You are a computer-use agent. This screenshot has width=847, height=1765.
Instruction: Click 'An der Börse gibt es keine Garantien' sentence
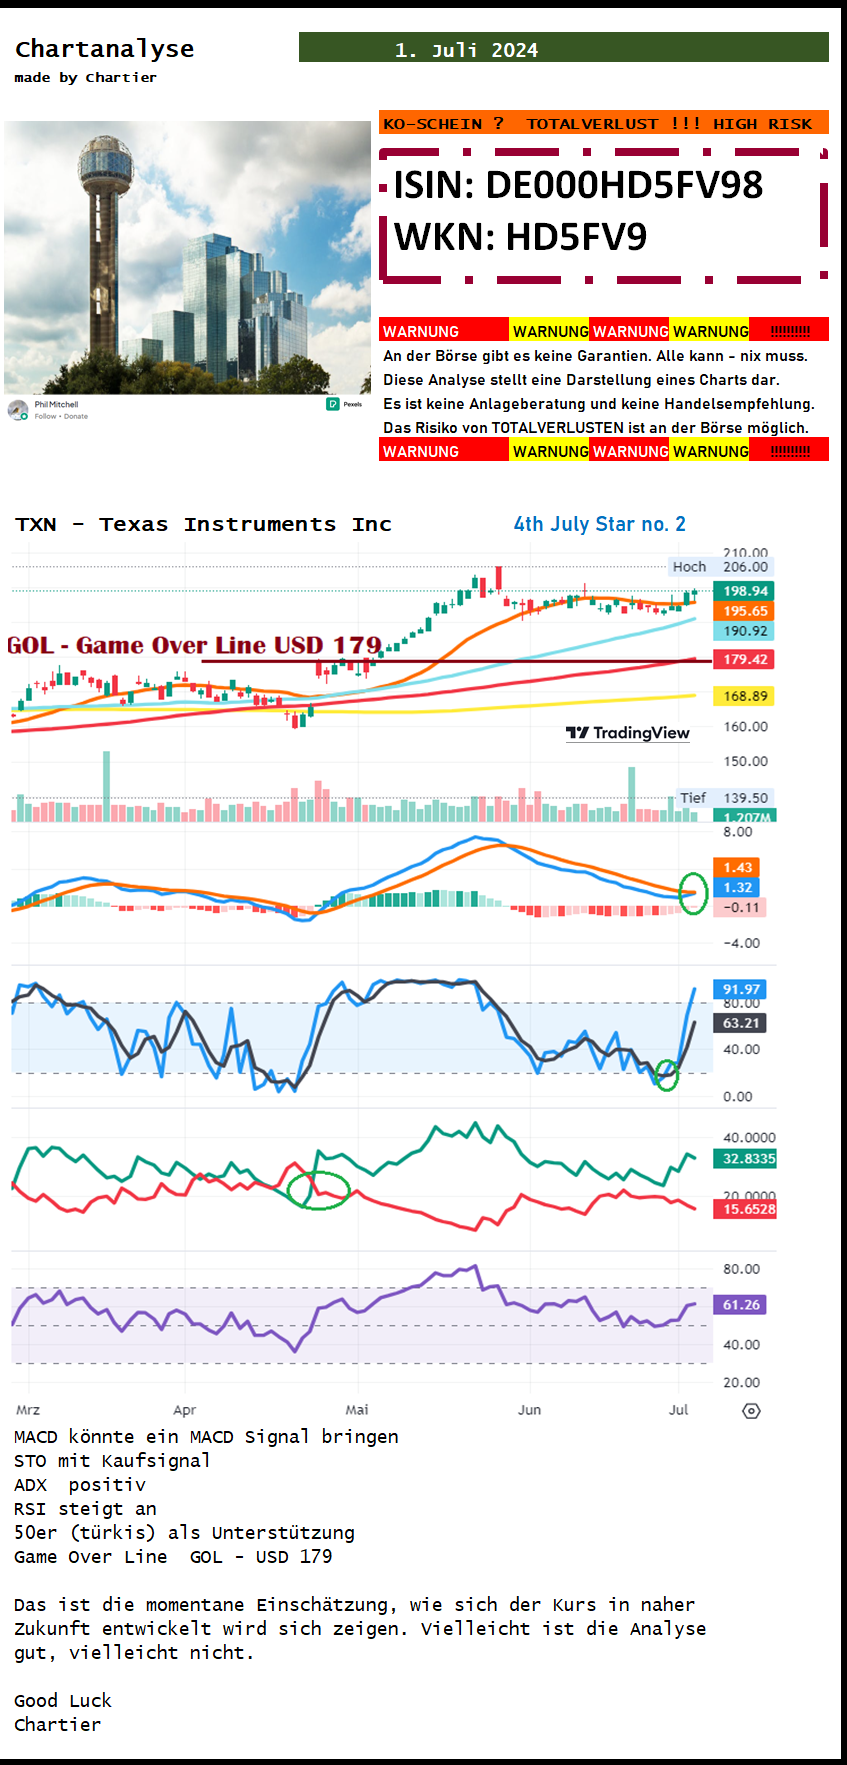[x=517, y=356]
